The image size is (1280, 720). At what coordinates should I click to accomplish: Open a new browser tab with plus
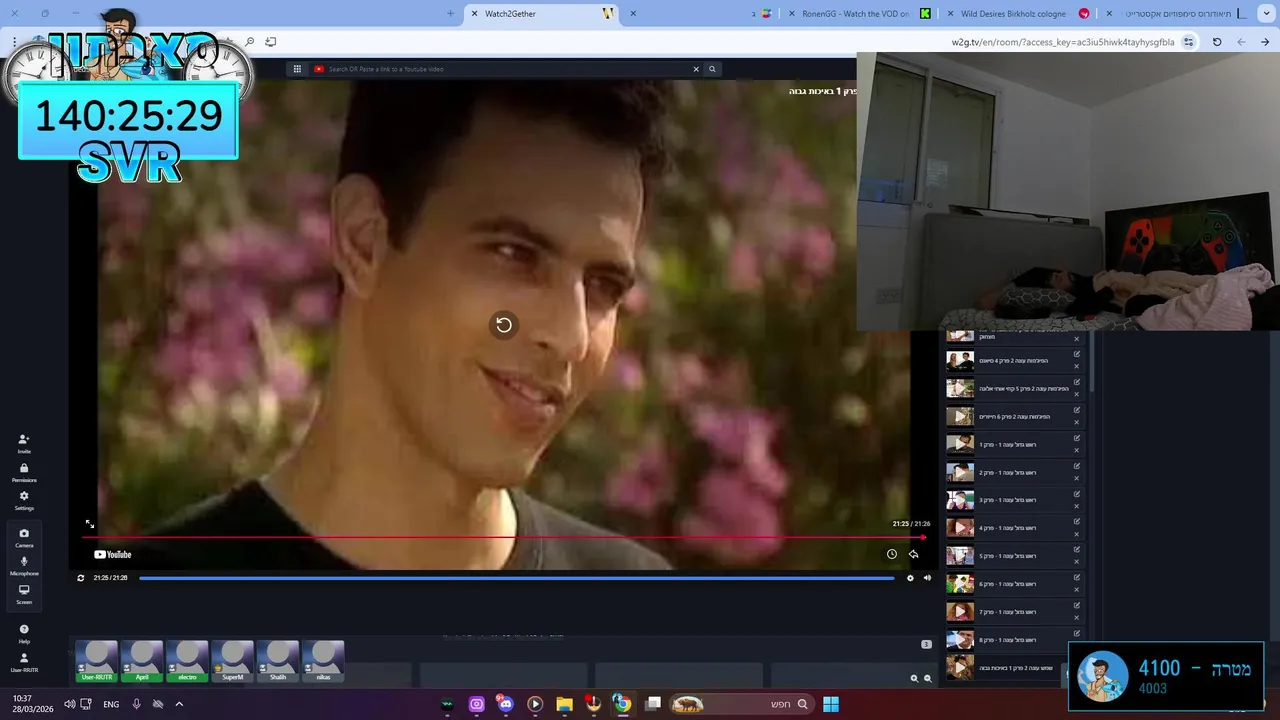(x=450, y=14)
